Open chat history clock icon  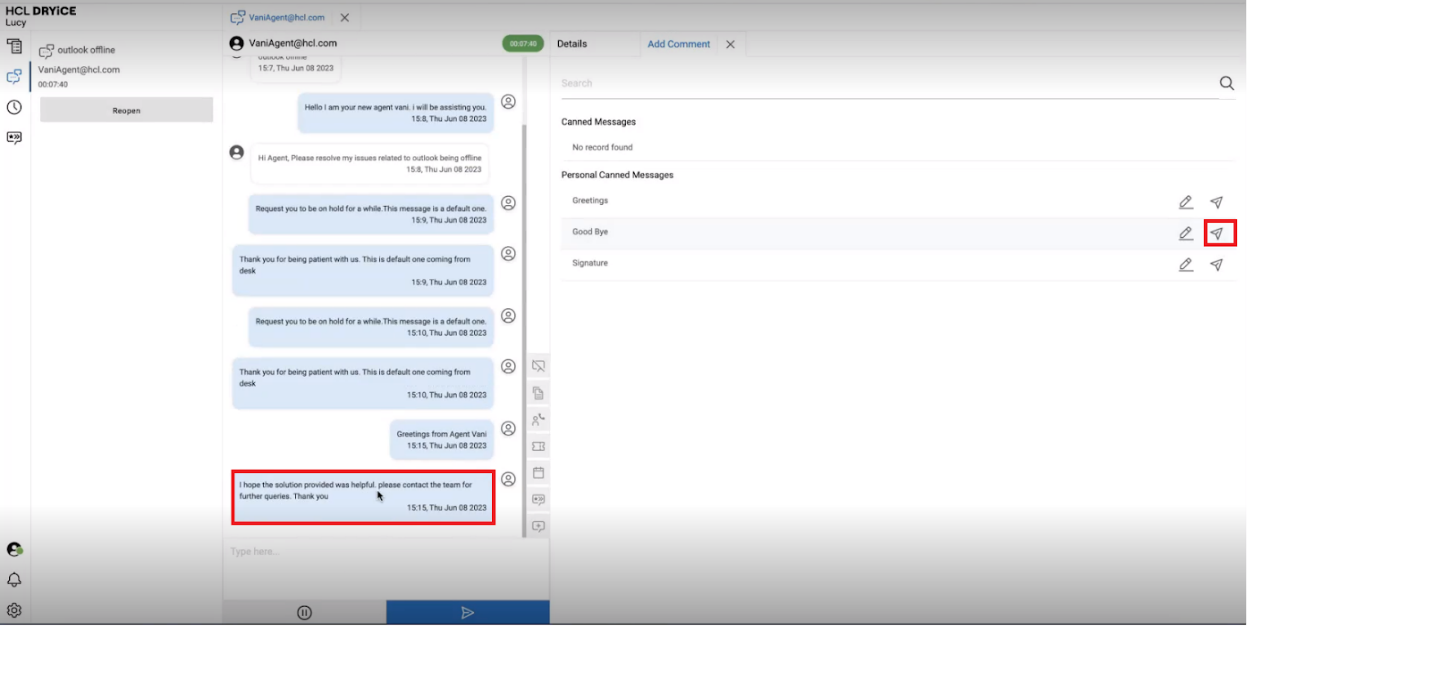click(x=14, y=107)
